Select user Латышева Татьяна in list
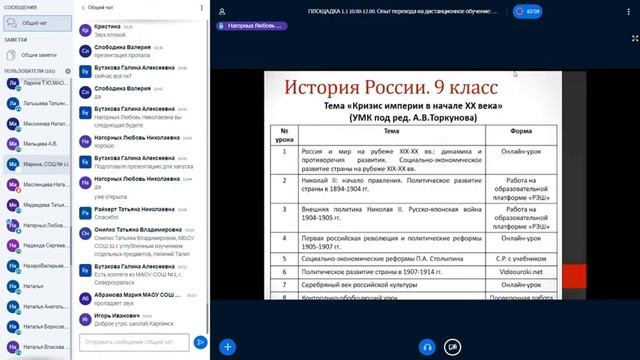This screenshot has height=360, width=640. 37,104
